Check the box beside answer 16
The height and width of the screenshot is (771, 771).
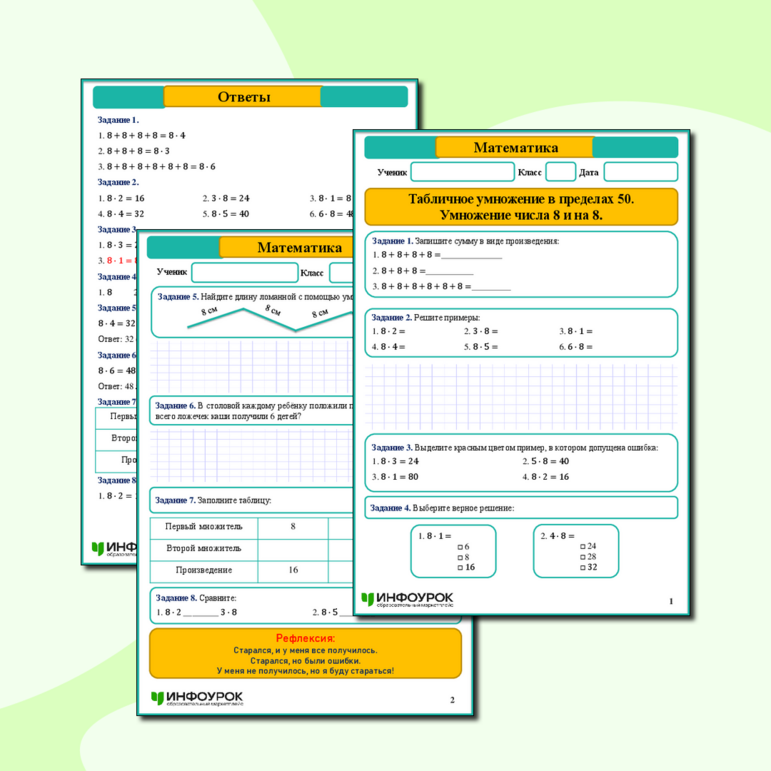[460, 567]
